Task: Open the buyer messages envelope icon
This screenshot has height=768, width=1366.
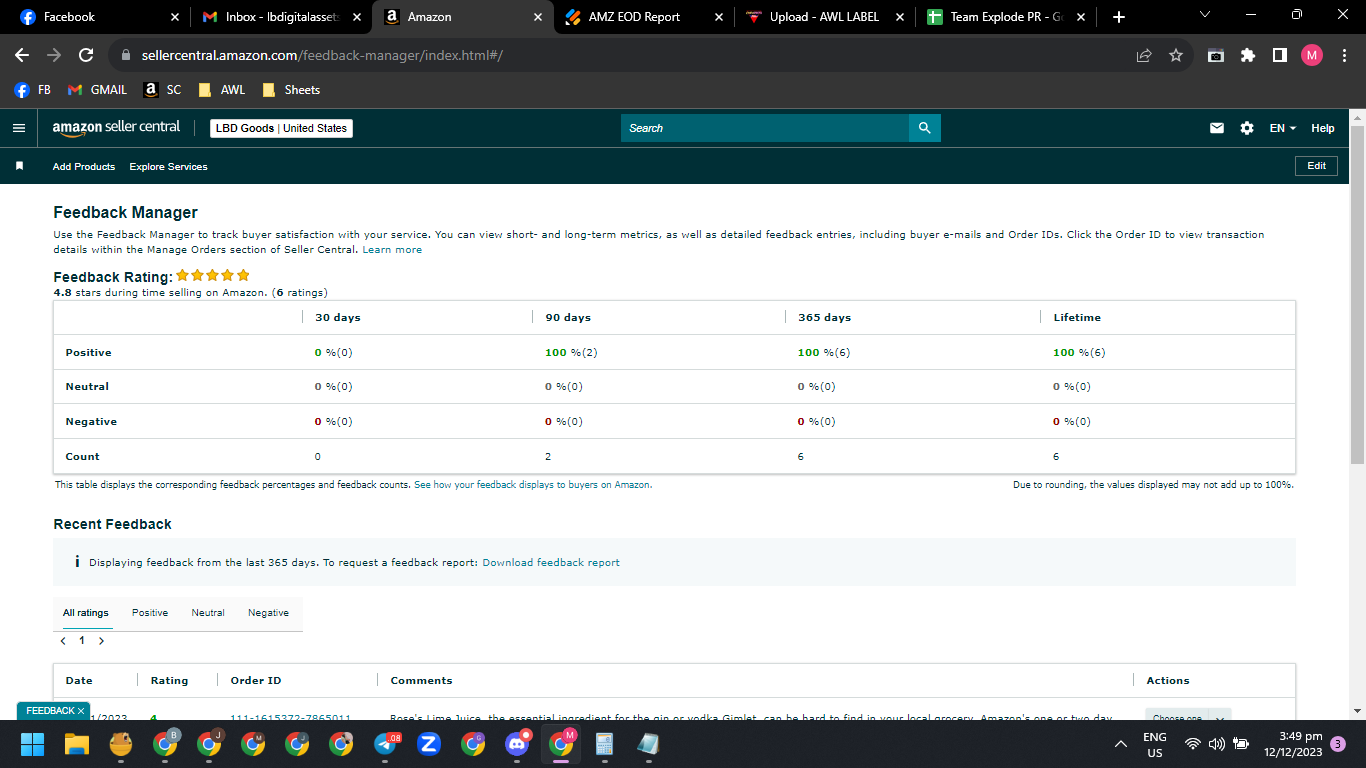Action: (x=1217, y=128)
